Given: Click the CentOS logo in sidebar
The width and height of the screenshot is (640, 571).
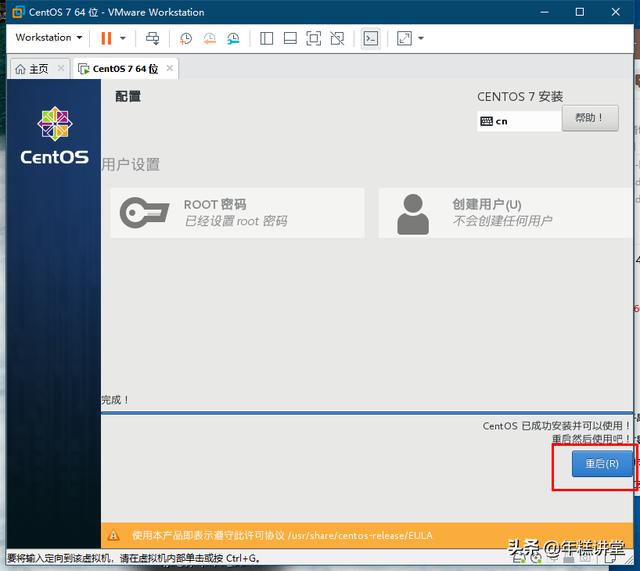Looking at the screenshot, I should point(54,136).
